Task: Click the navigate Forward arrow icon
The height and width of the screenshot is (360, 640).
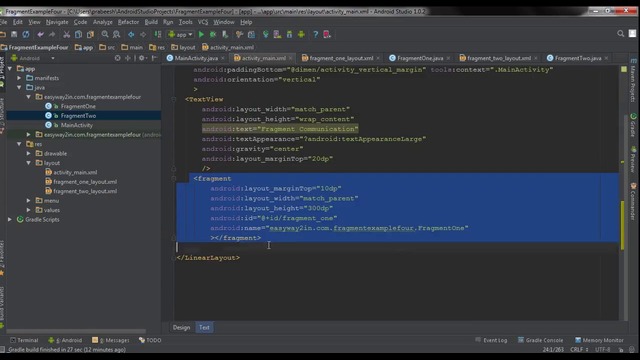Action: coord(143,35)
